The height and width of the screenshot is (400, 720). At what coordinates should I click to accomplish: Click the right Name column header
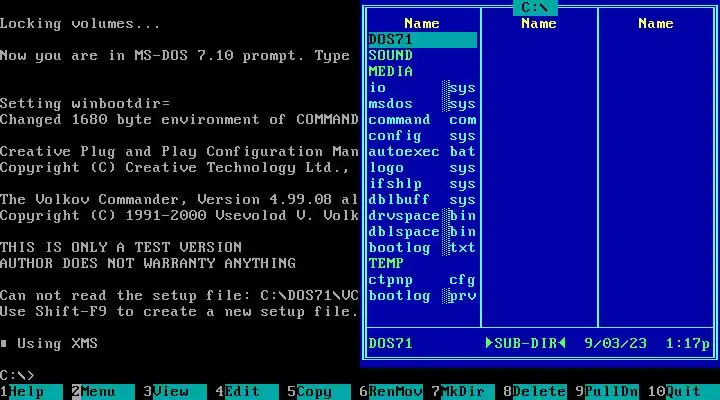point(656,23)
